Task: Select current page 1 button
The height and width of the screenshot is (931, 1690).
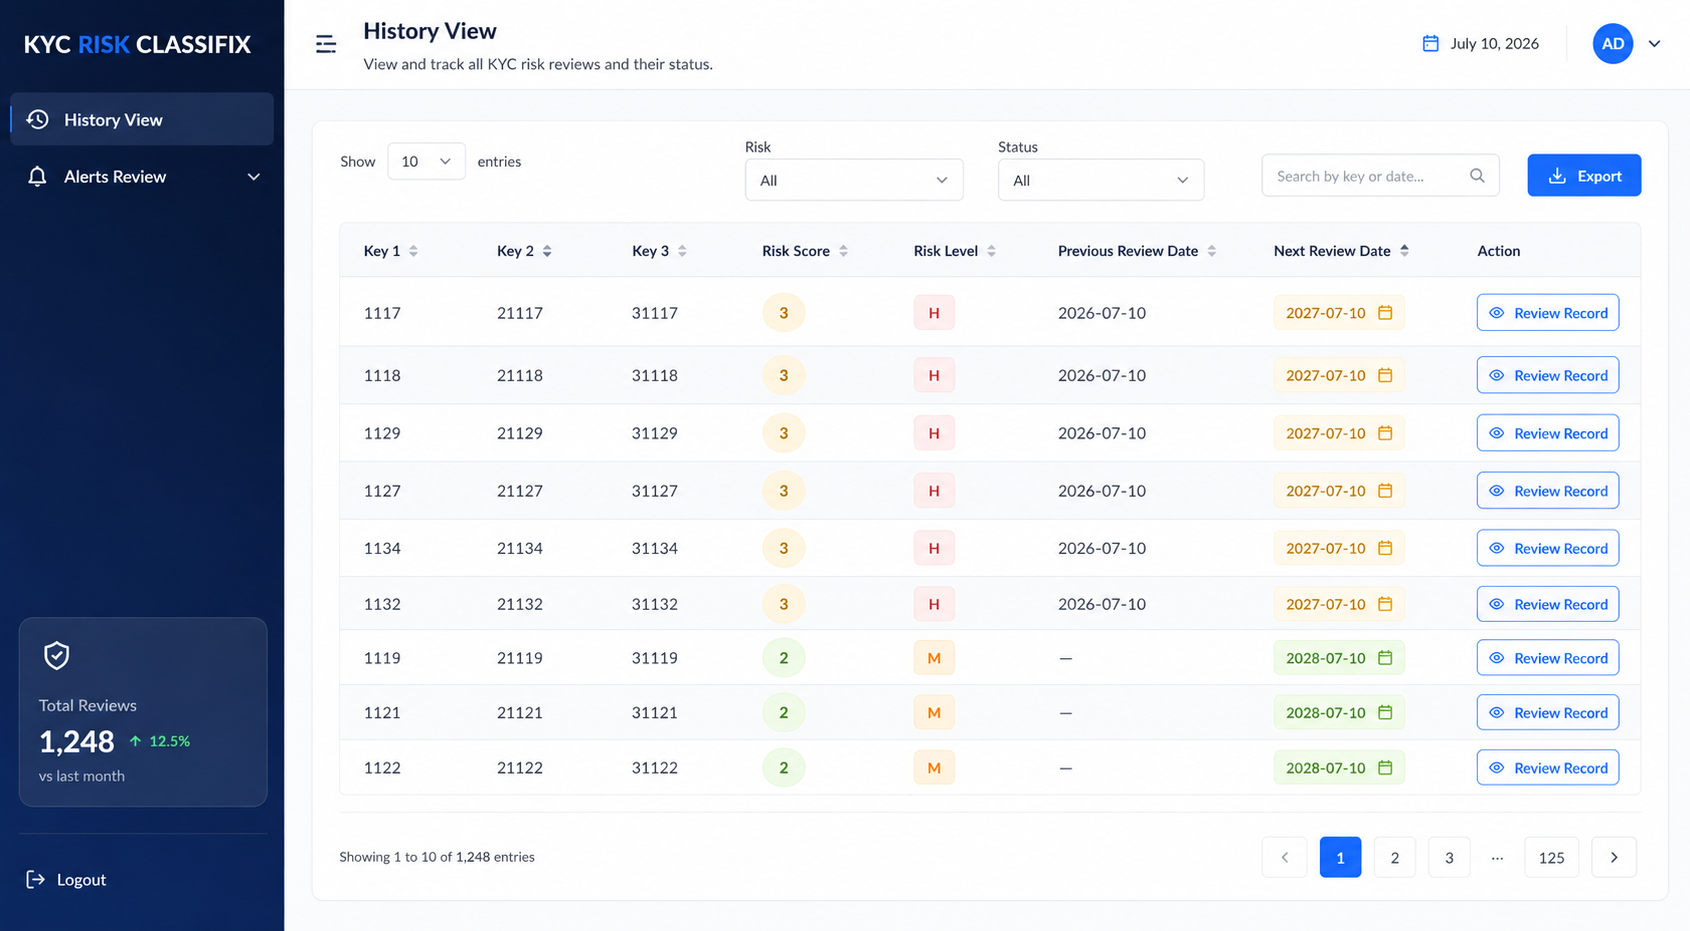Action: coord(1341,857)
